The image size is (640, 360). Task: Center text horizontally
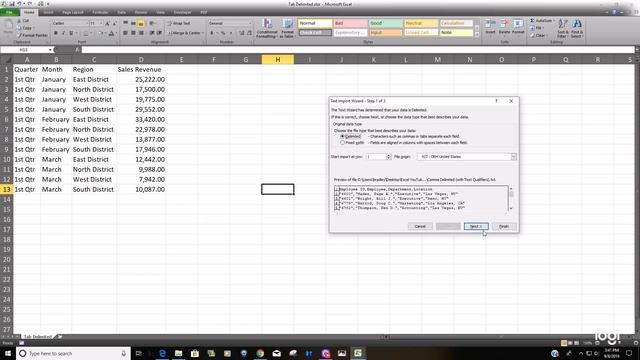pyautogui.click(x=133, y=33)
